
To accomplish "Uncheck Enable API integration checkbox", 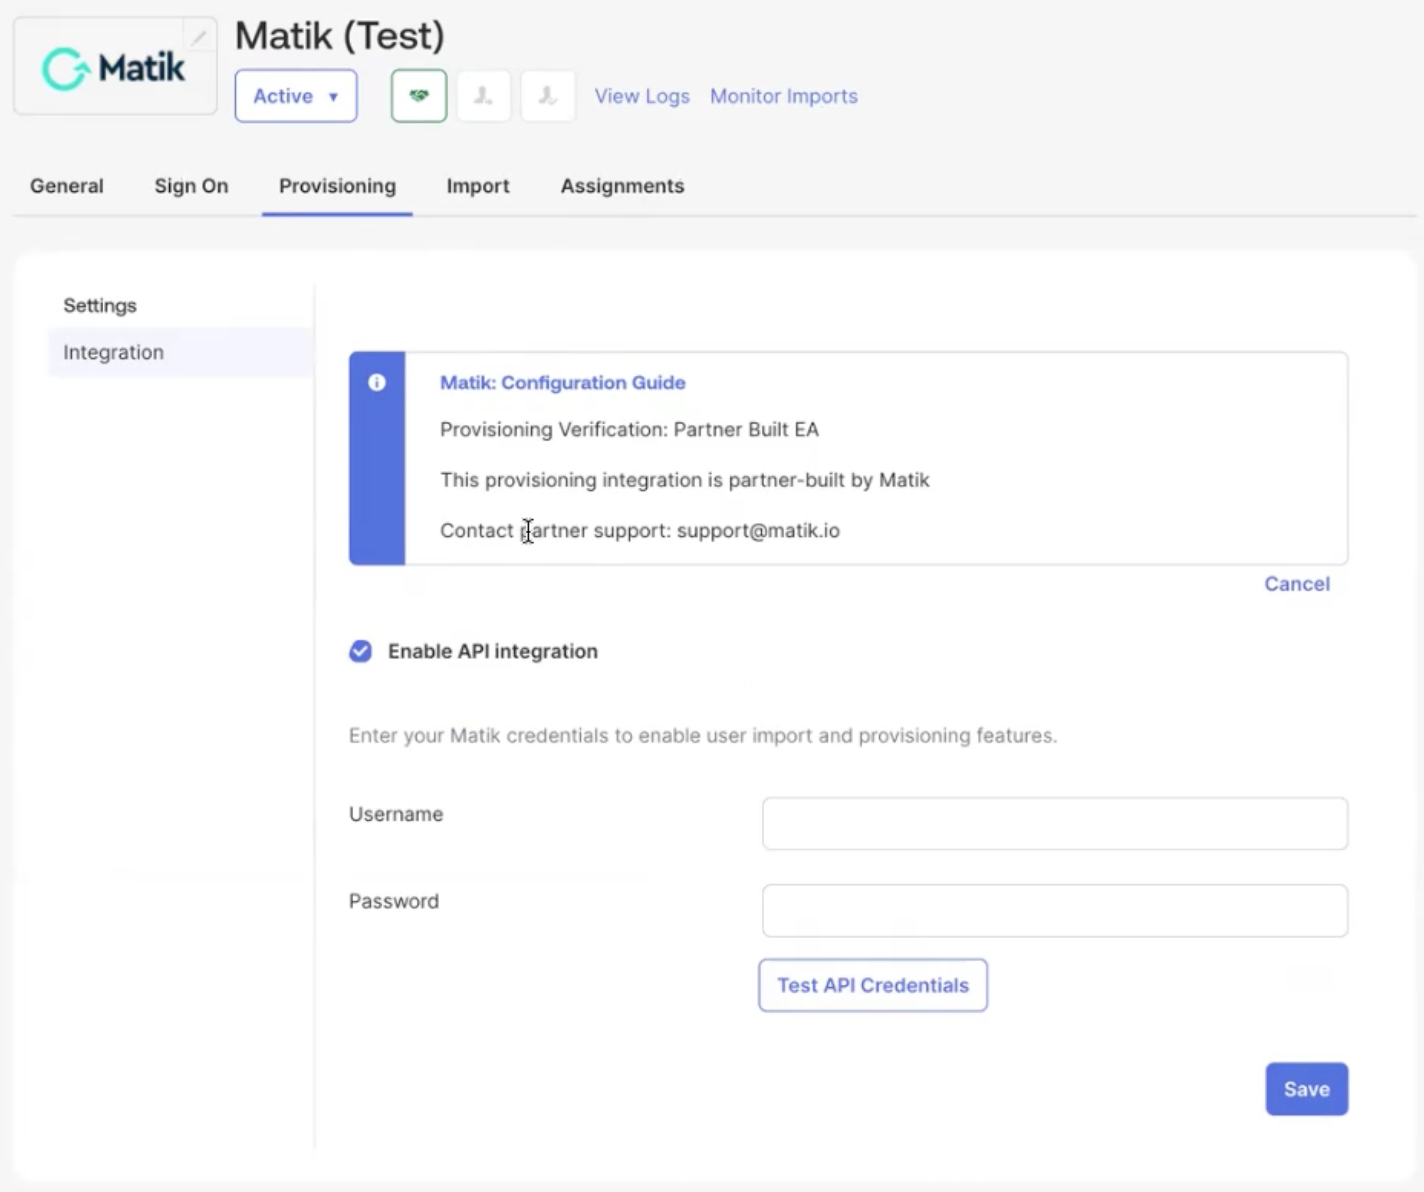I will [361, 651].
